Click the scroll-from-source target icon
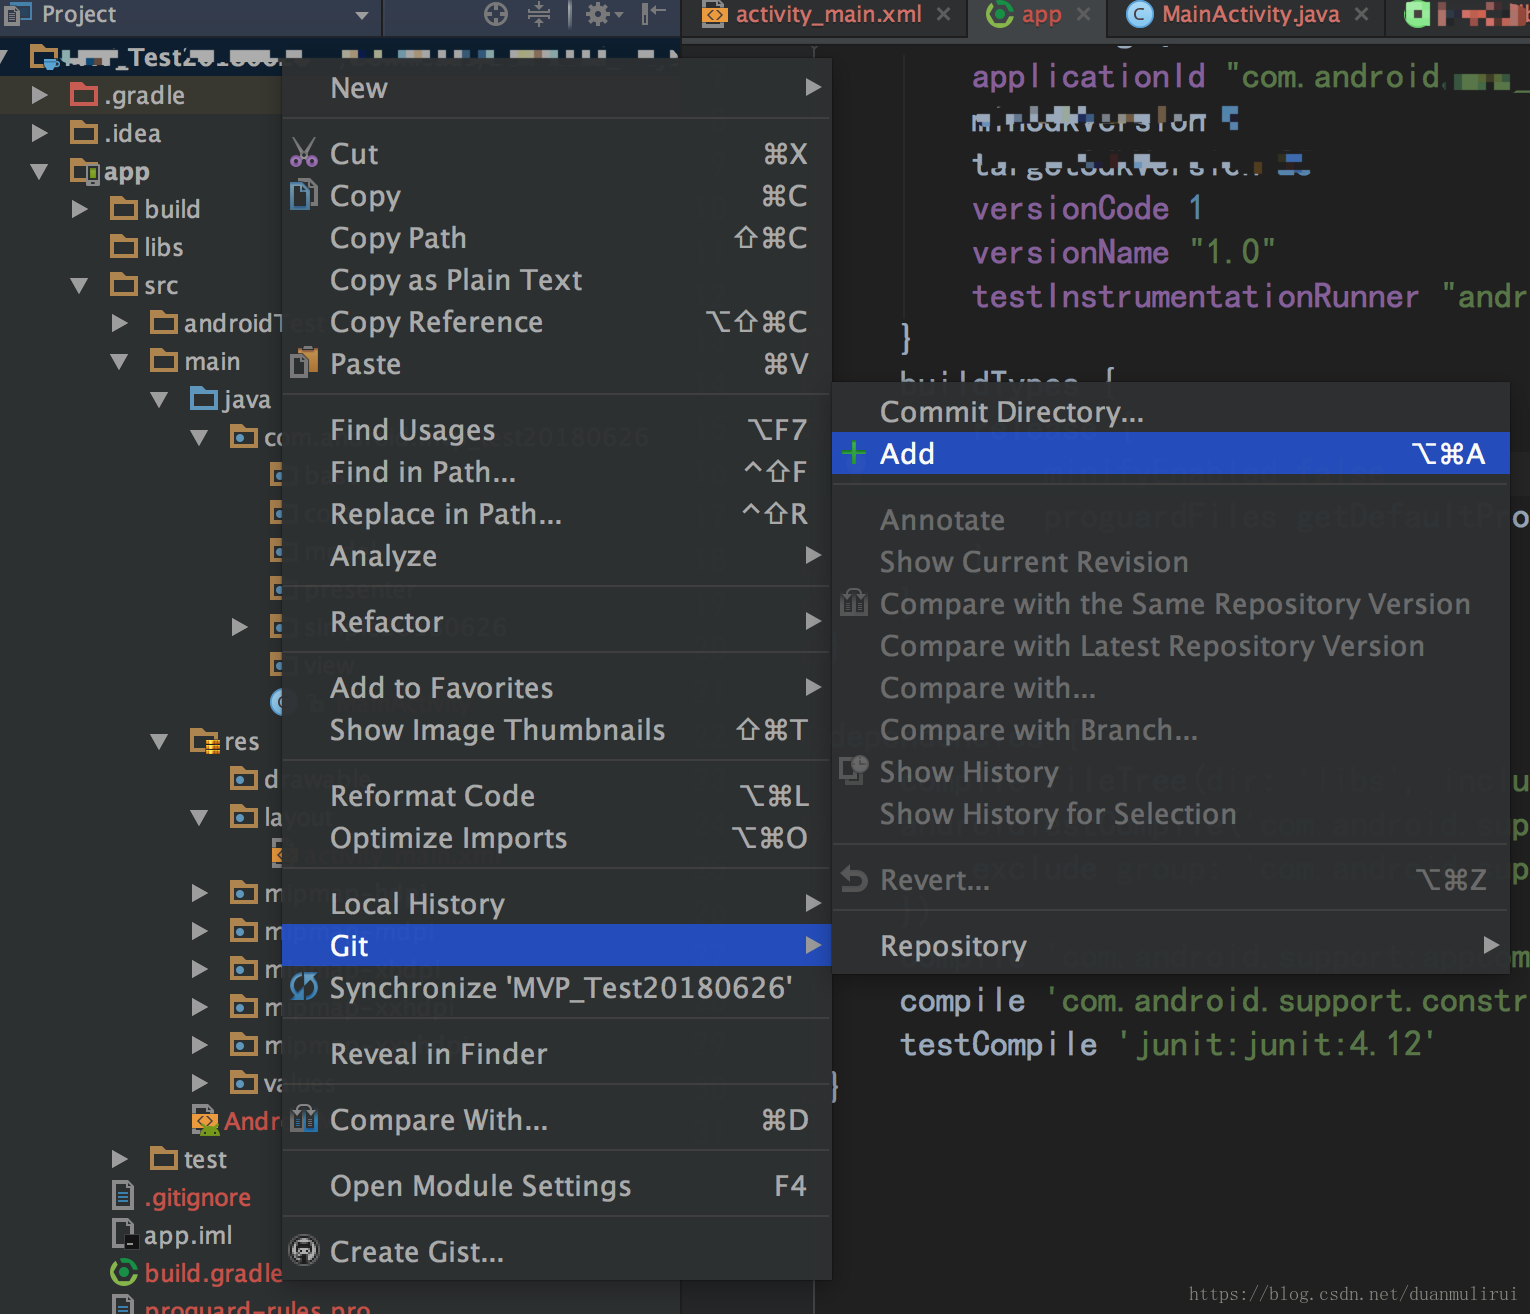 click(x=496, y=14)
